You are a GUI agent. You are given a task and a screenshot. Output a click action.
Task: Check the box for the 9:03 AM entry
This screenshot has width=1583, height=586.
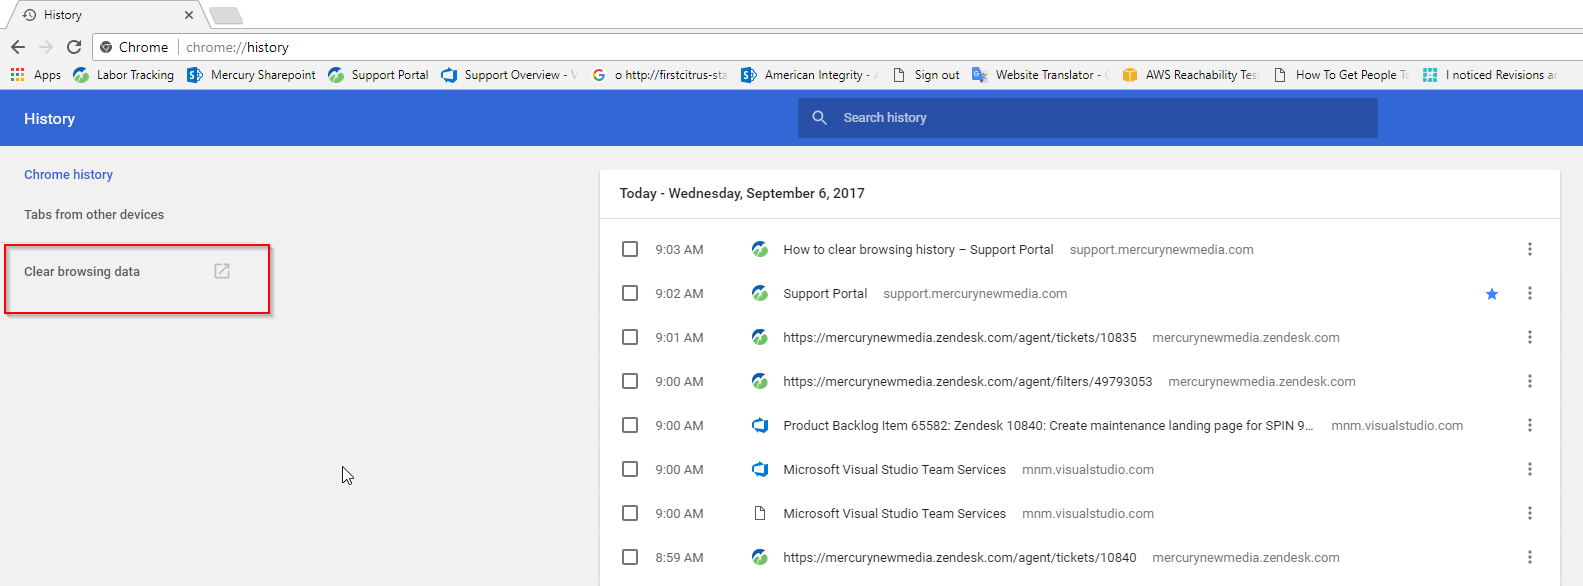click(630, 249)
